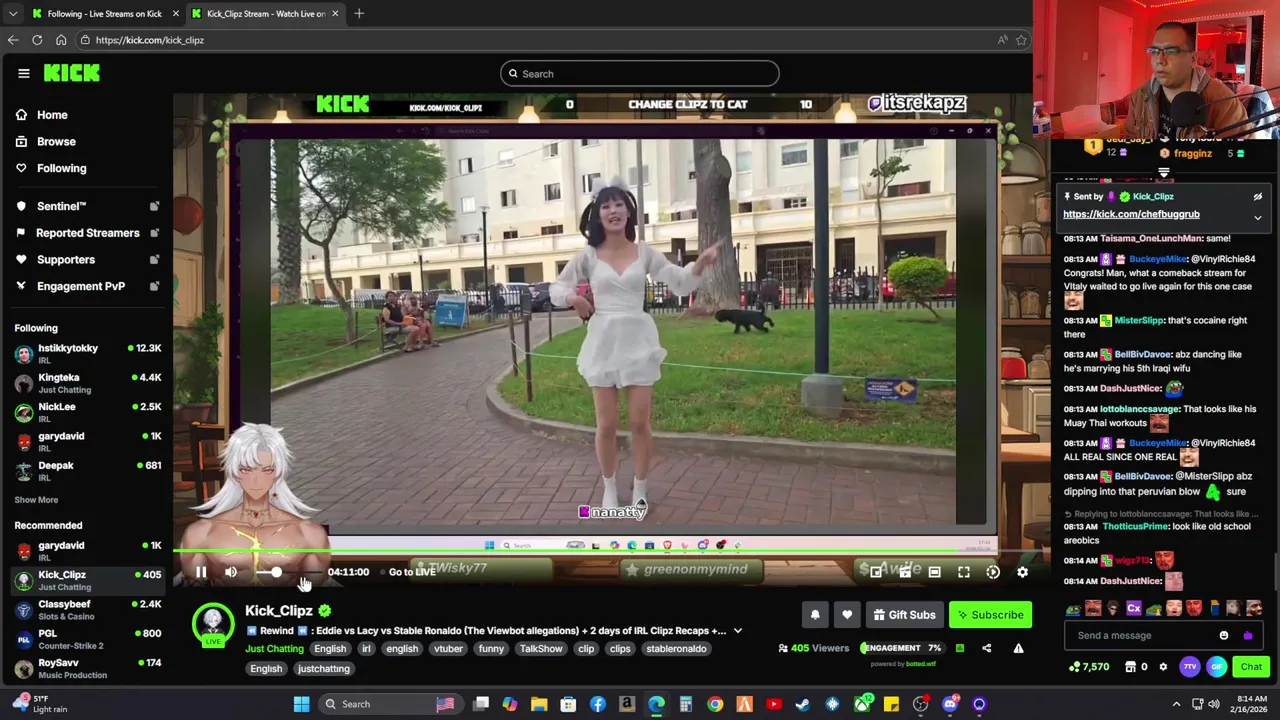Open the GIF picker button
The width and height of the screenshot is (1280, 720).
[x=1217, y=667]
